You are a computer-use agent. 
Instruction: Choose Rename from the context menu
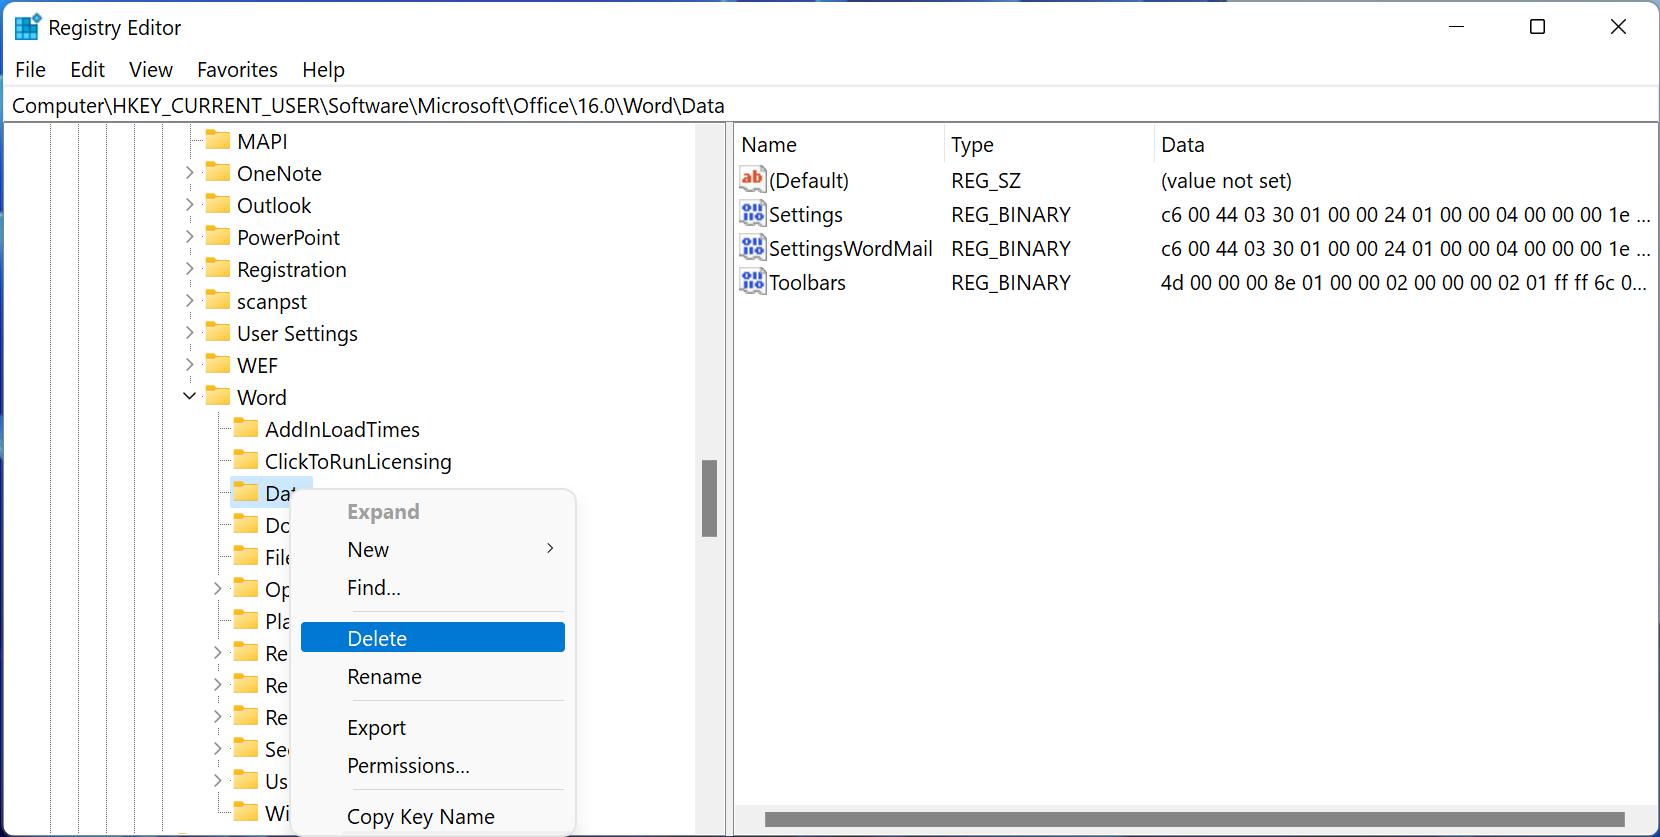click(433, 677)
